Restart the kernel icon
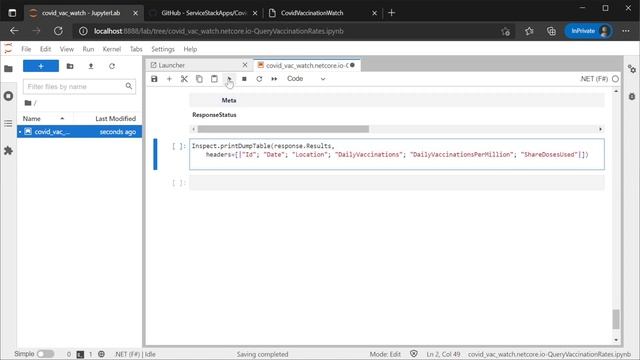Viewport: 640px width, 360px height. point(259,79)
